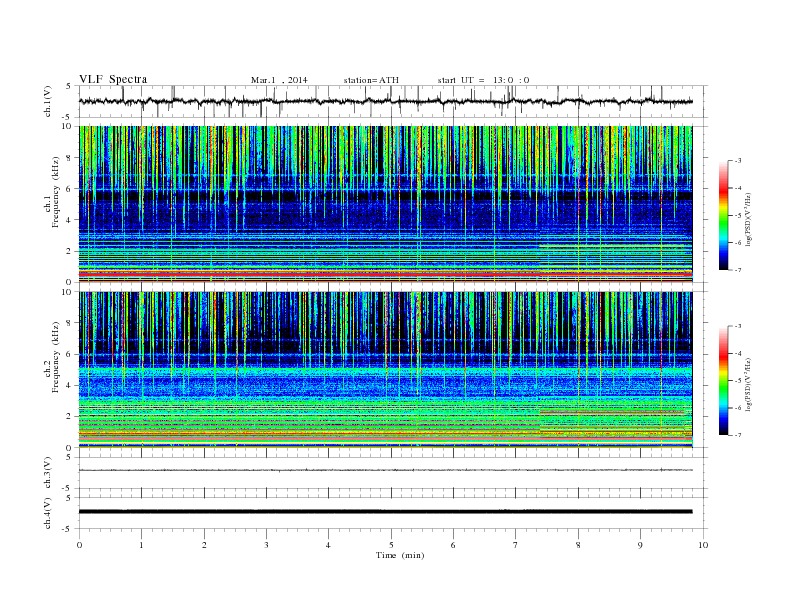Click the ch.2 spectrogram color bar
This screenshot has width=792, height=612.
coord(723,381)
